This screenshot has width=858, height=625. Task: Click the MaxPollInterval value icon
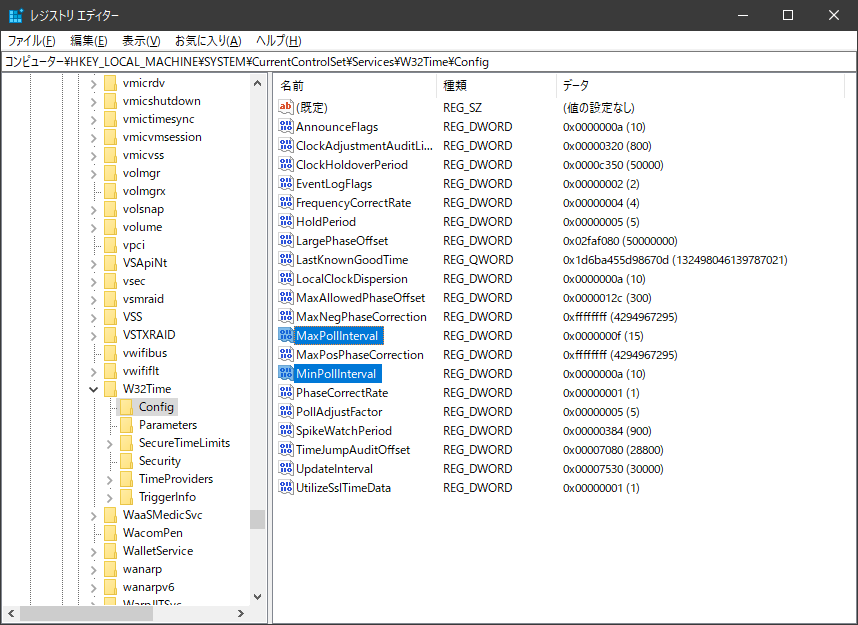tap(286, 335)
